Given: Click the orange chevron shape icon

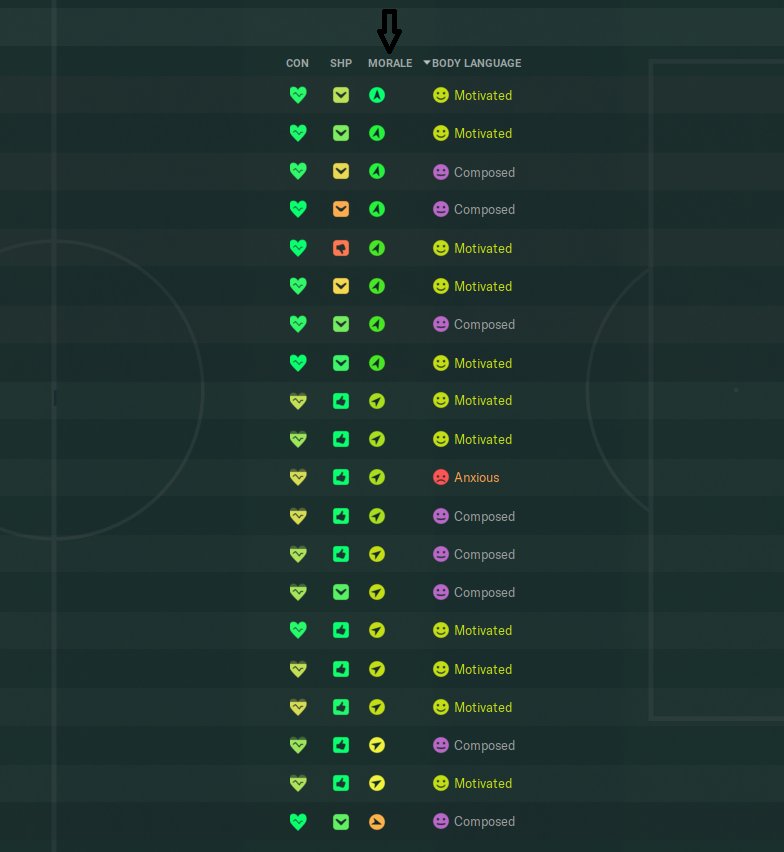Looking at the screenshot, I should point(341,210).
